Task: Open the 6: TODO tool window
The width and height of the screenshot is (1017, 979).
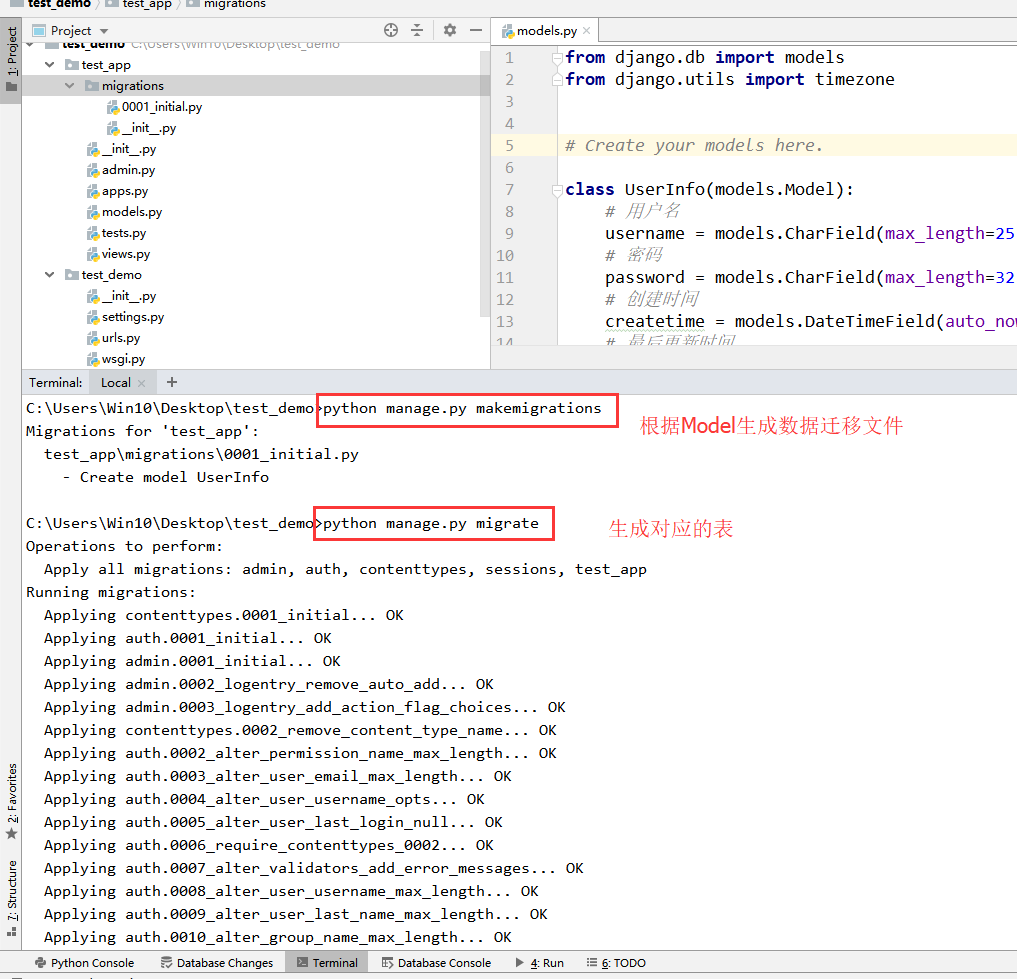Action: [x=616, y=963]
